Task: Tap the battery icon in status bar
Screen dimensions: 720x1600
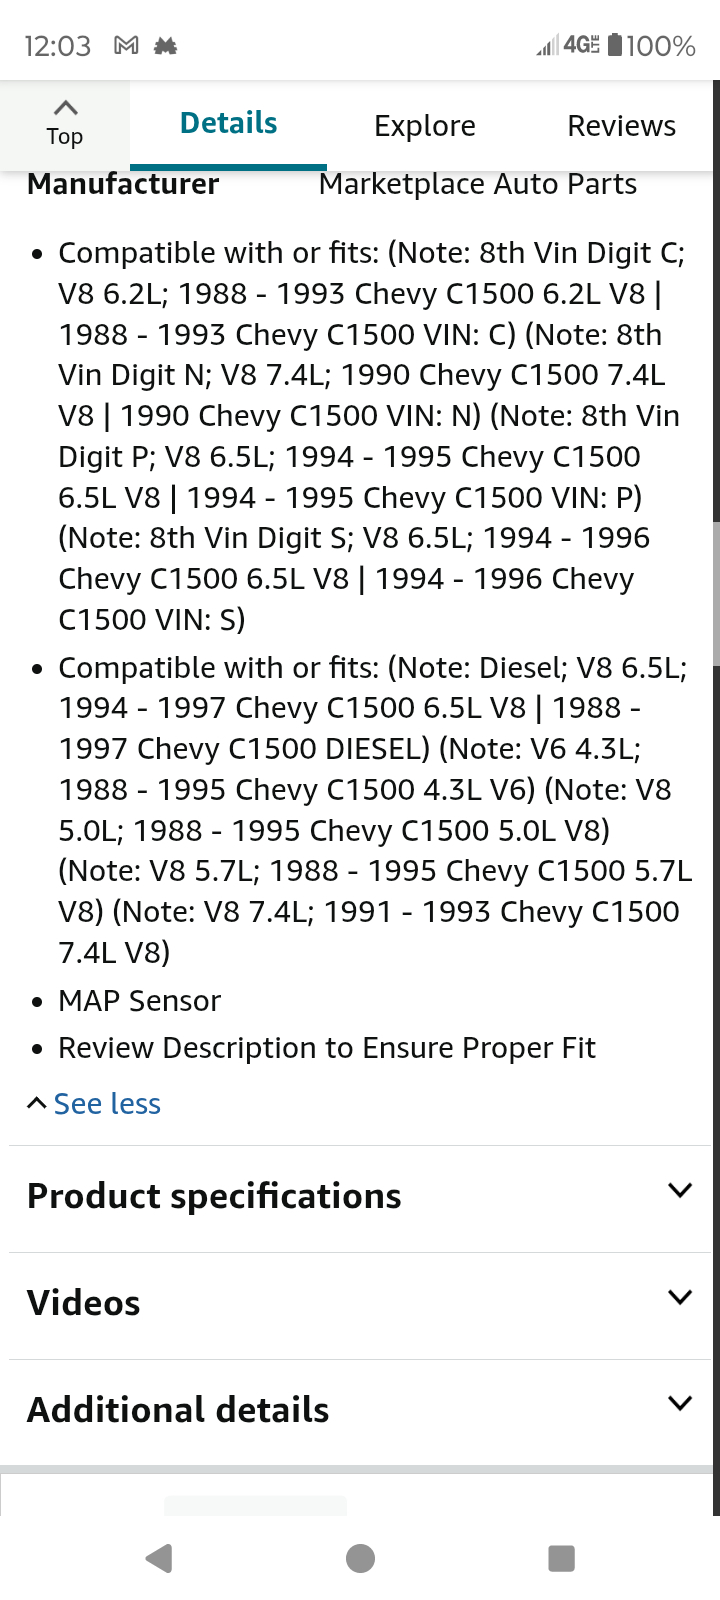Action: click(615, 45)
